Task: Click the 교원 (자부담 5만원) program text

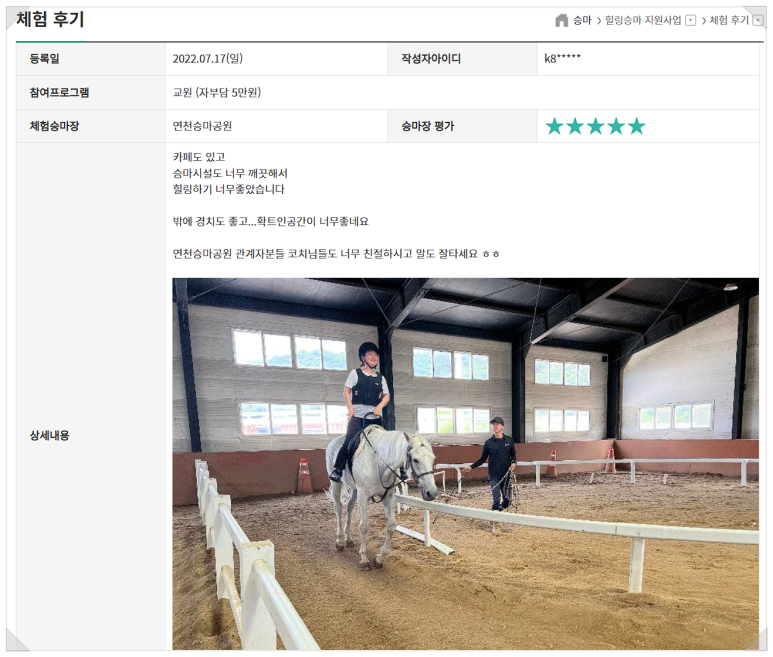Action: (216, 92)
